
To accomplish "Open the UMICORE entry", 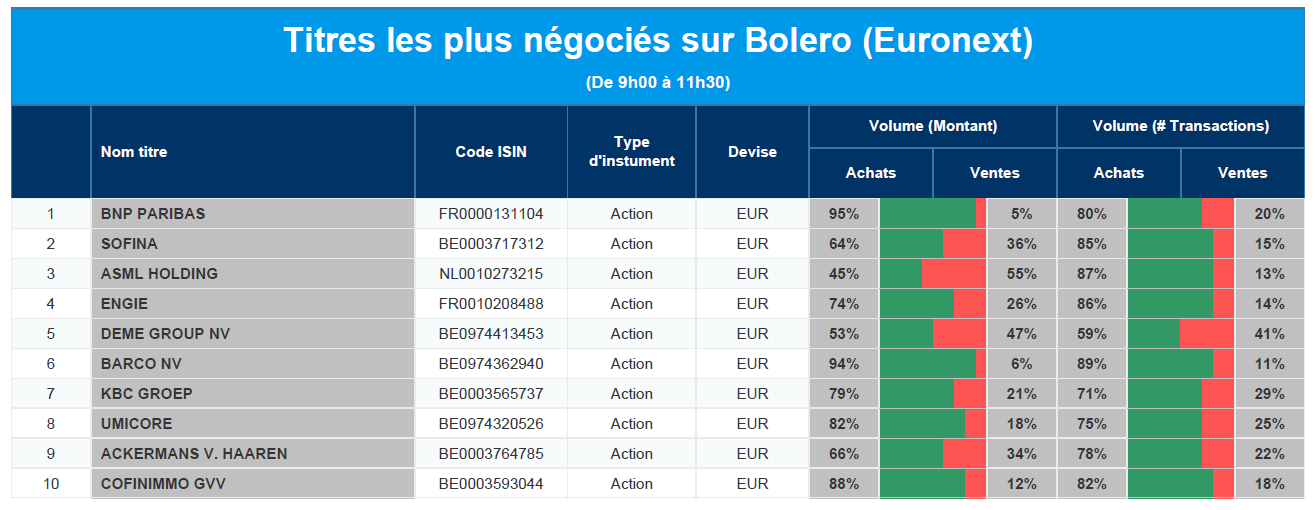I will point(137,424).
